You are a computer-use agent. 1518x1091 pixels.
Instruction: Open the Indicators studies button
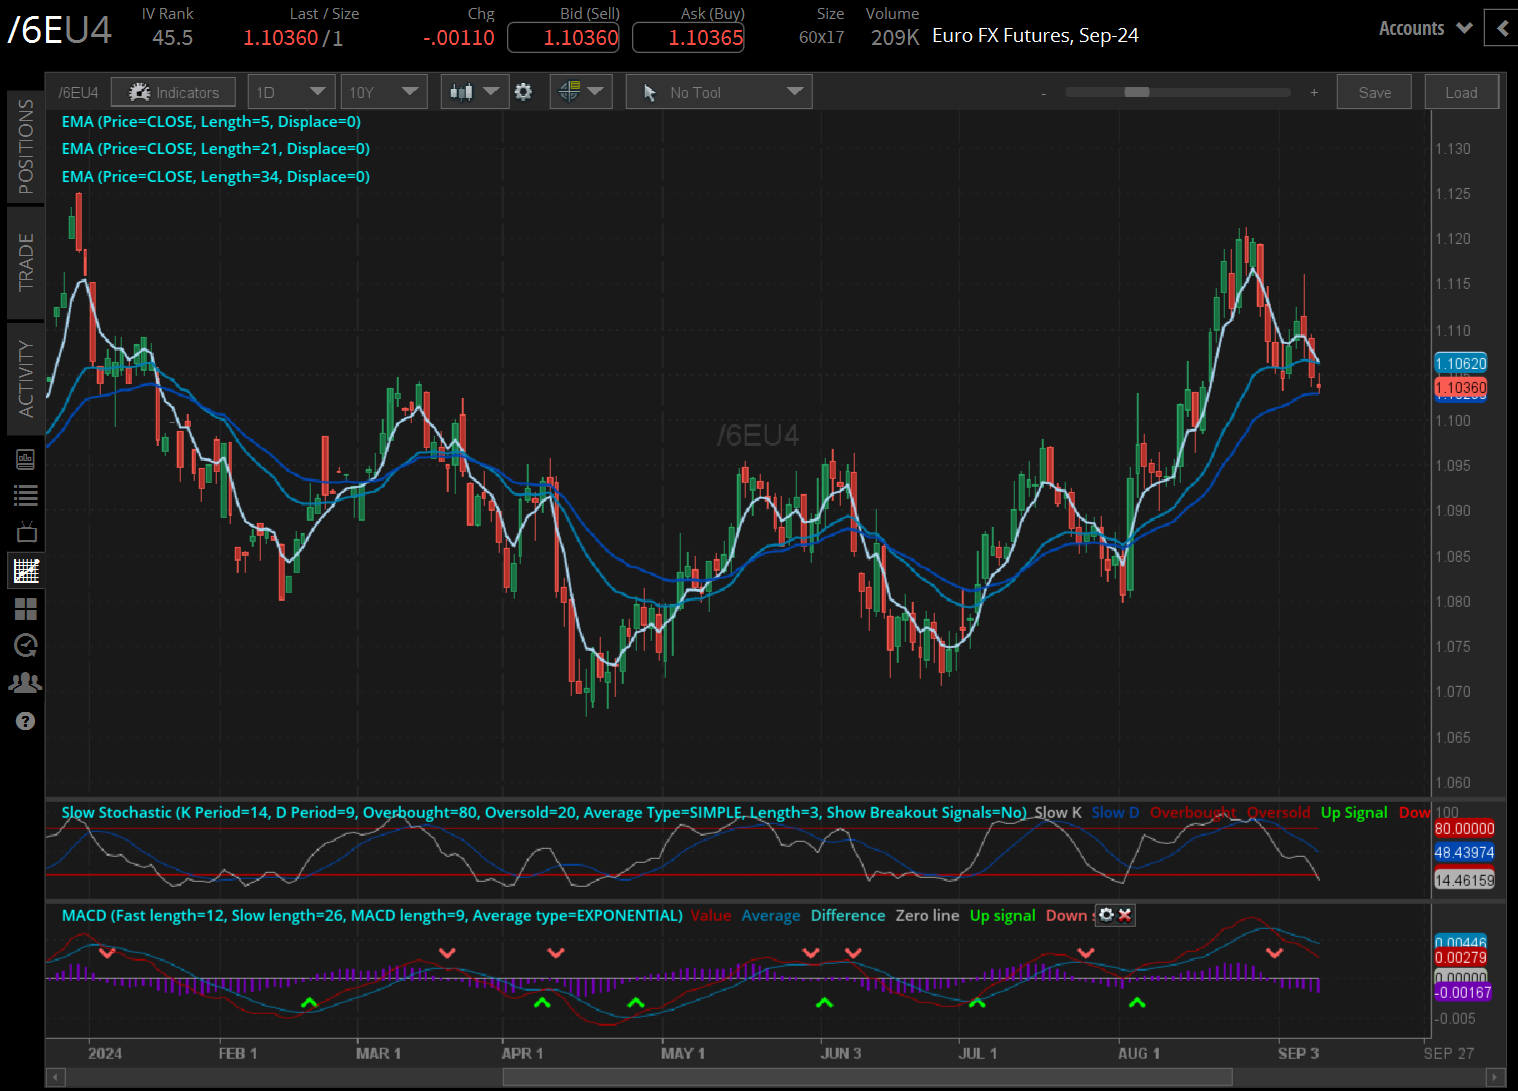tap(173, 92)
